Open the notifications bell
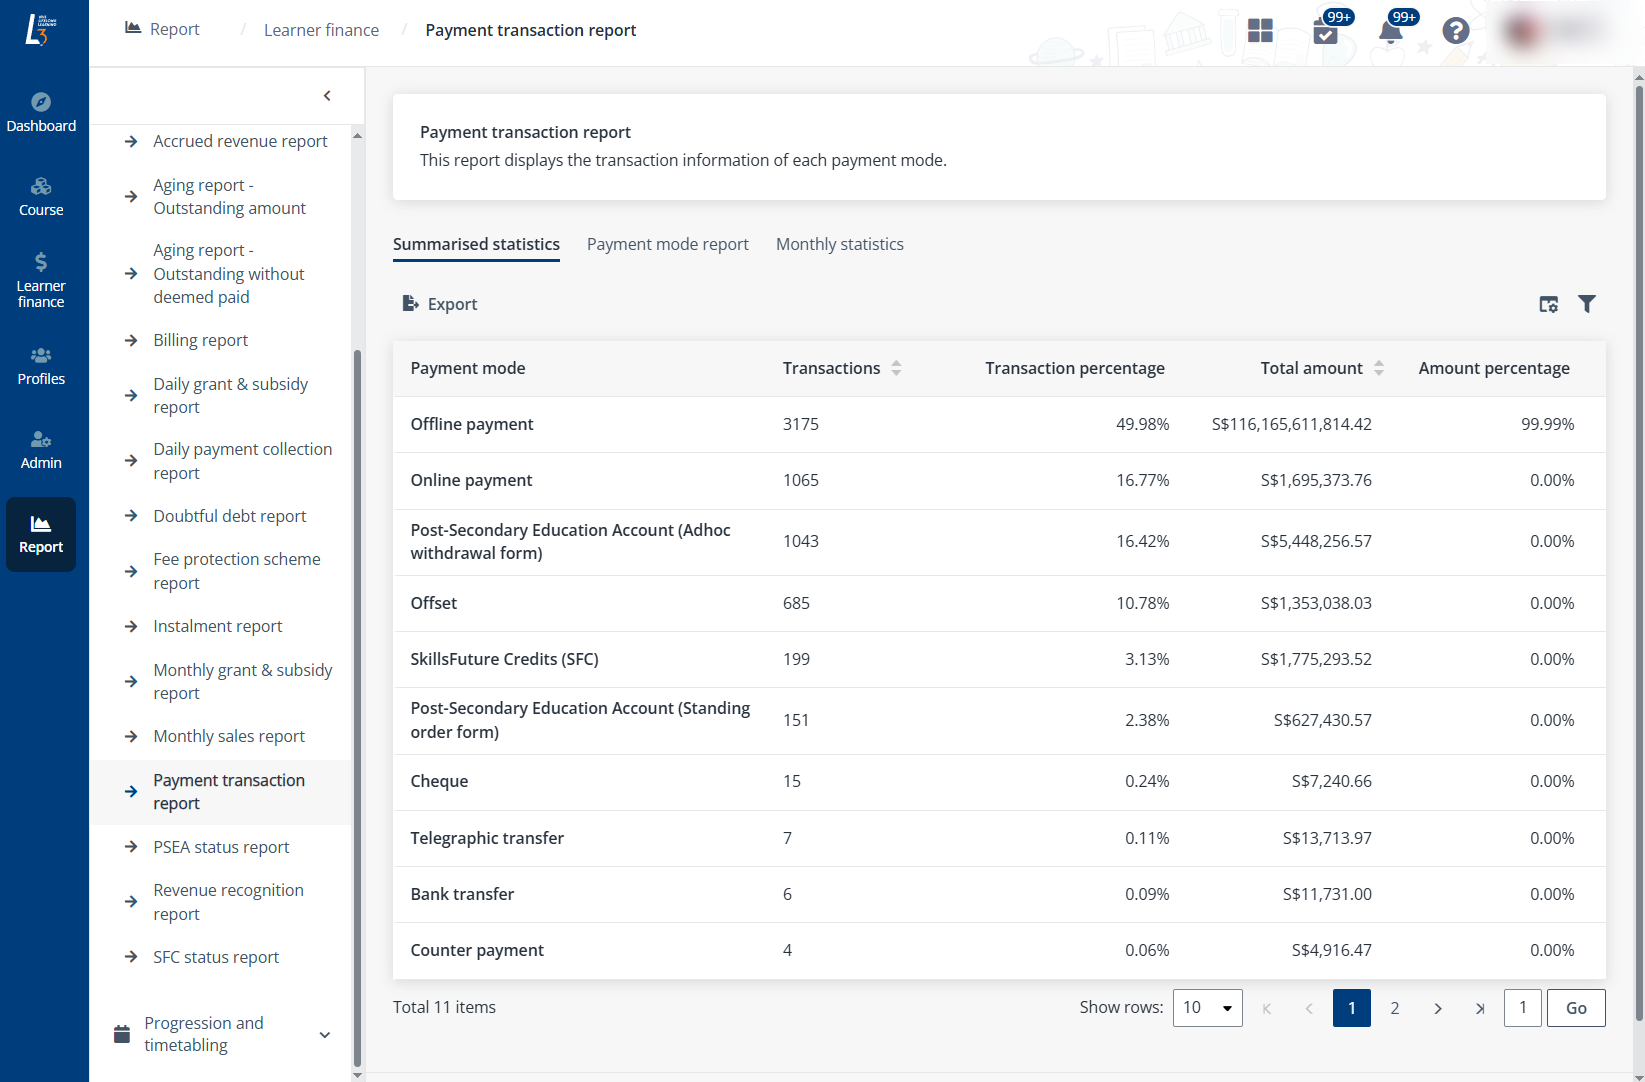1645x1082 pixels. click(x=1391, y=32)
